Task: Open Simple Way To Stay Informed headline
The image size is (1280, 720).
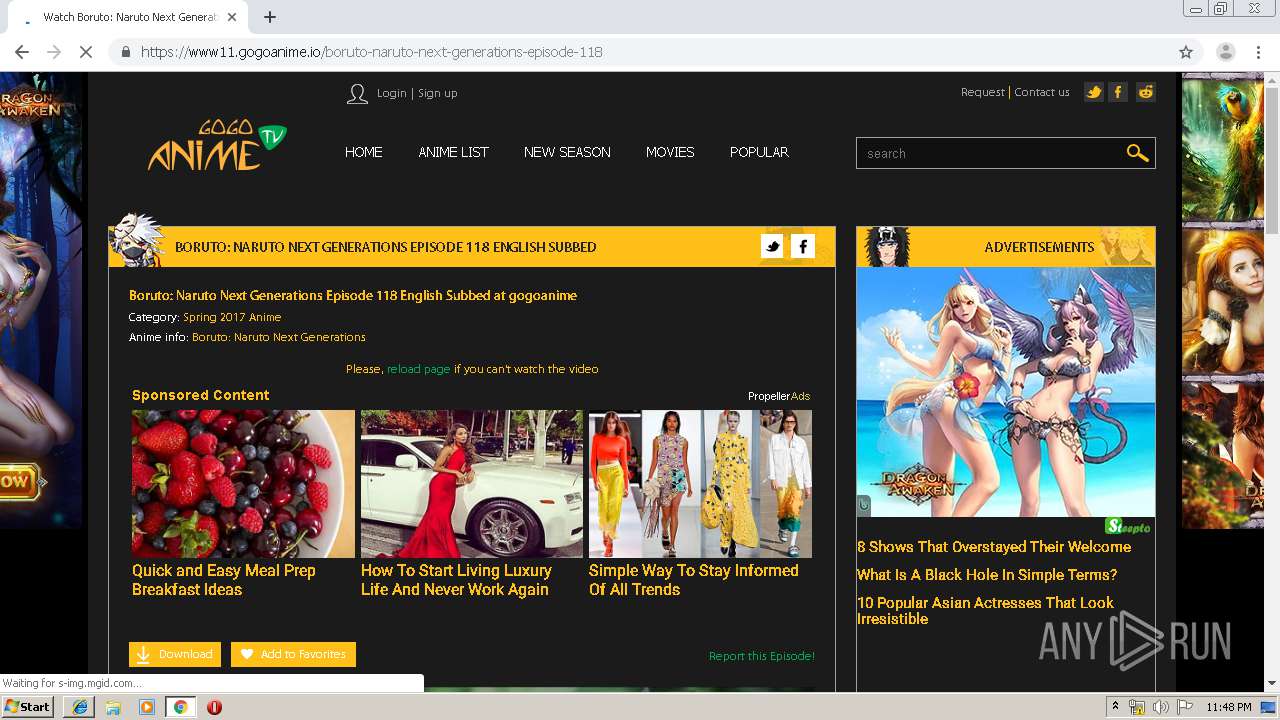Action: tap(694, 580)
